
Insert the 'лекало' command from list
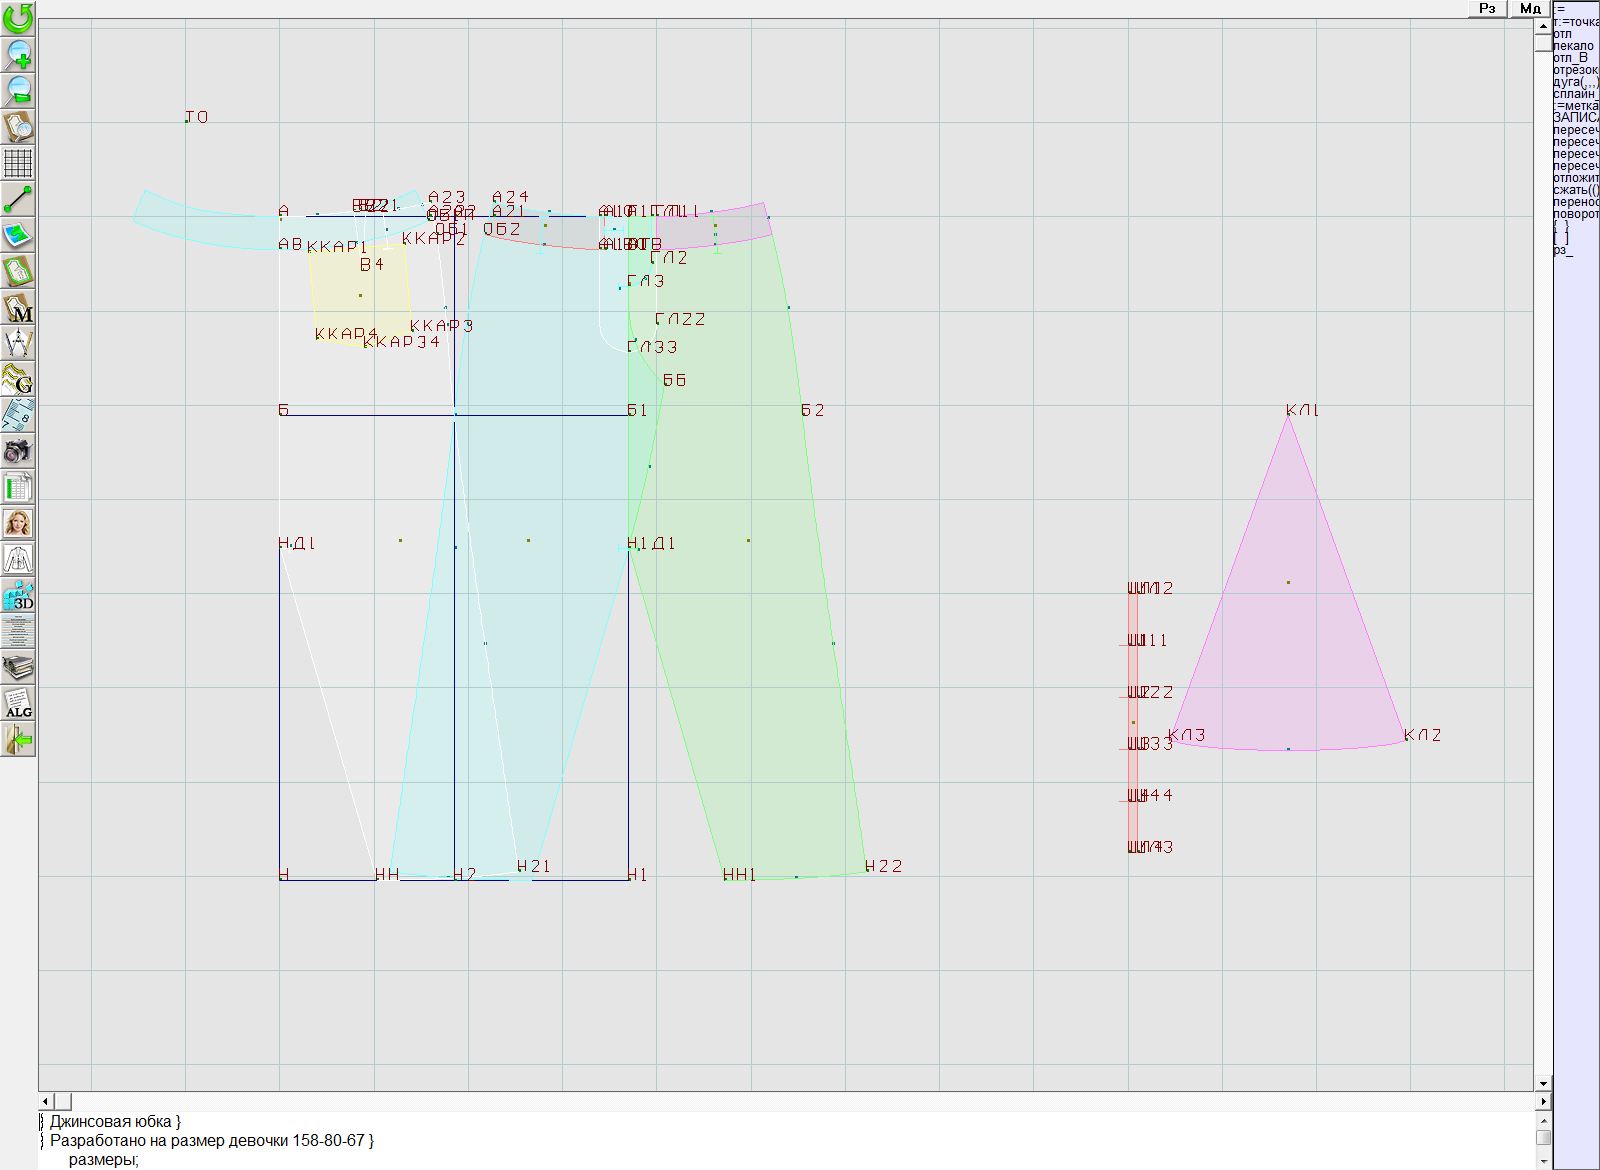coord(1574,46)
